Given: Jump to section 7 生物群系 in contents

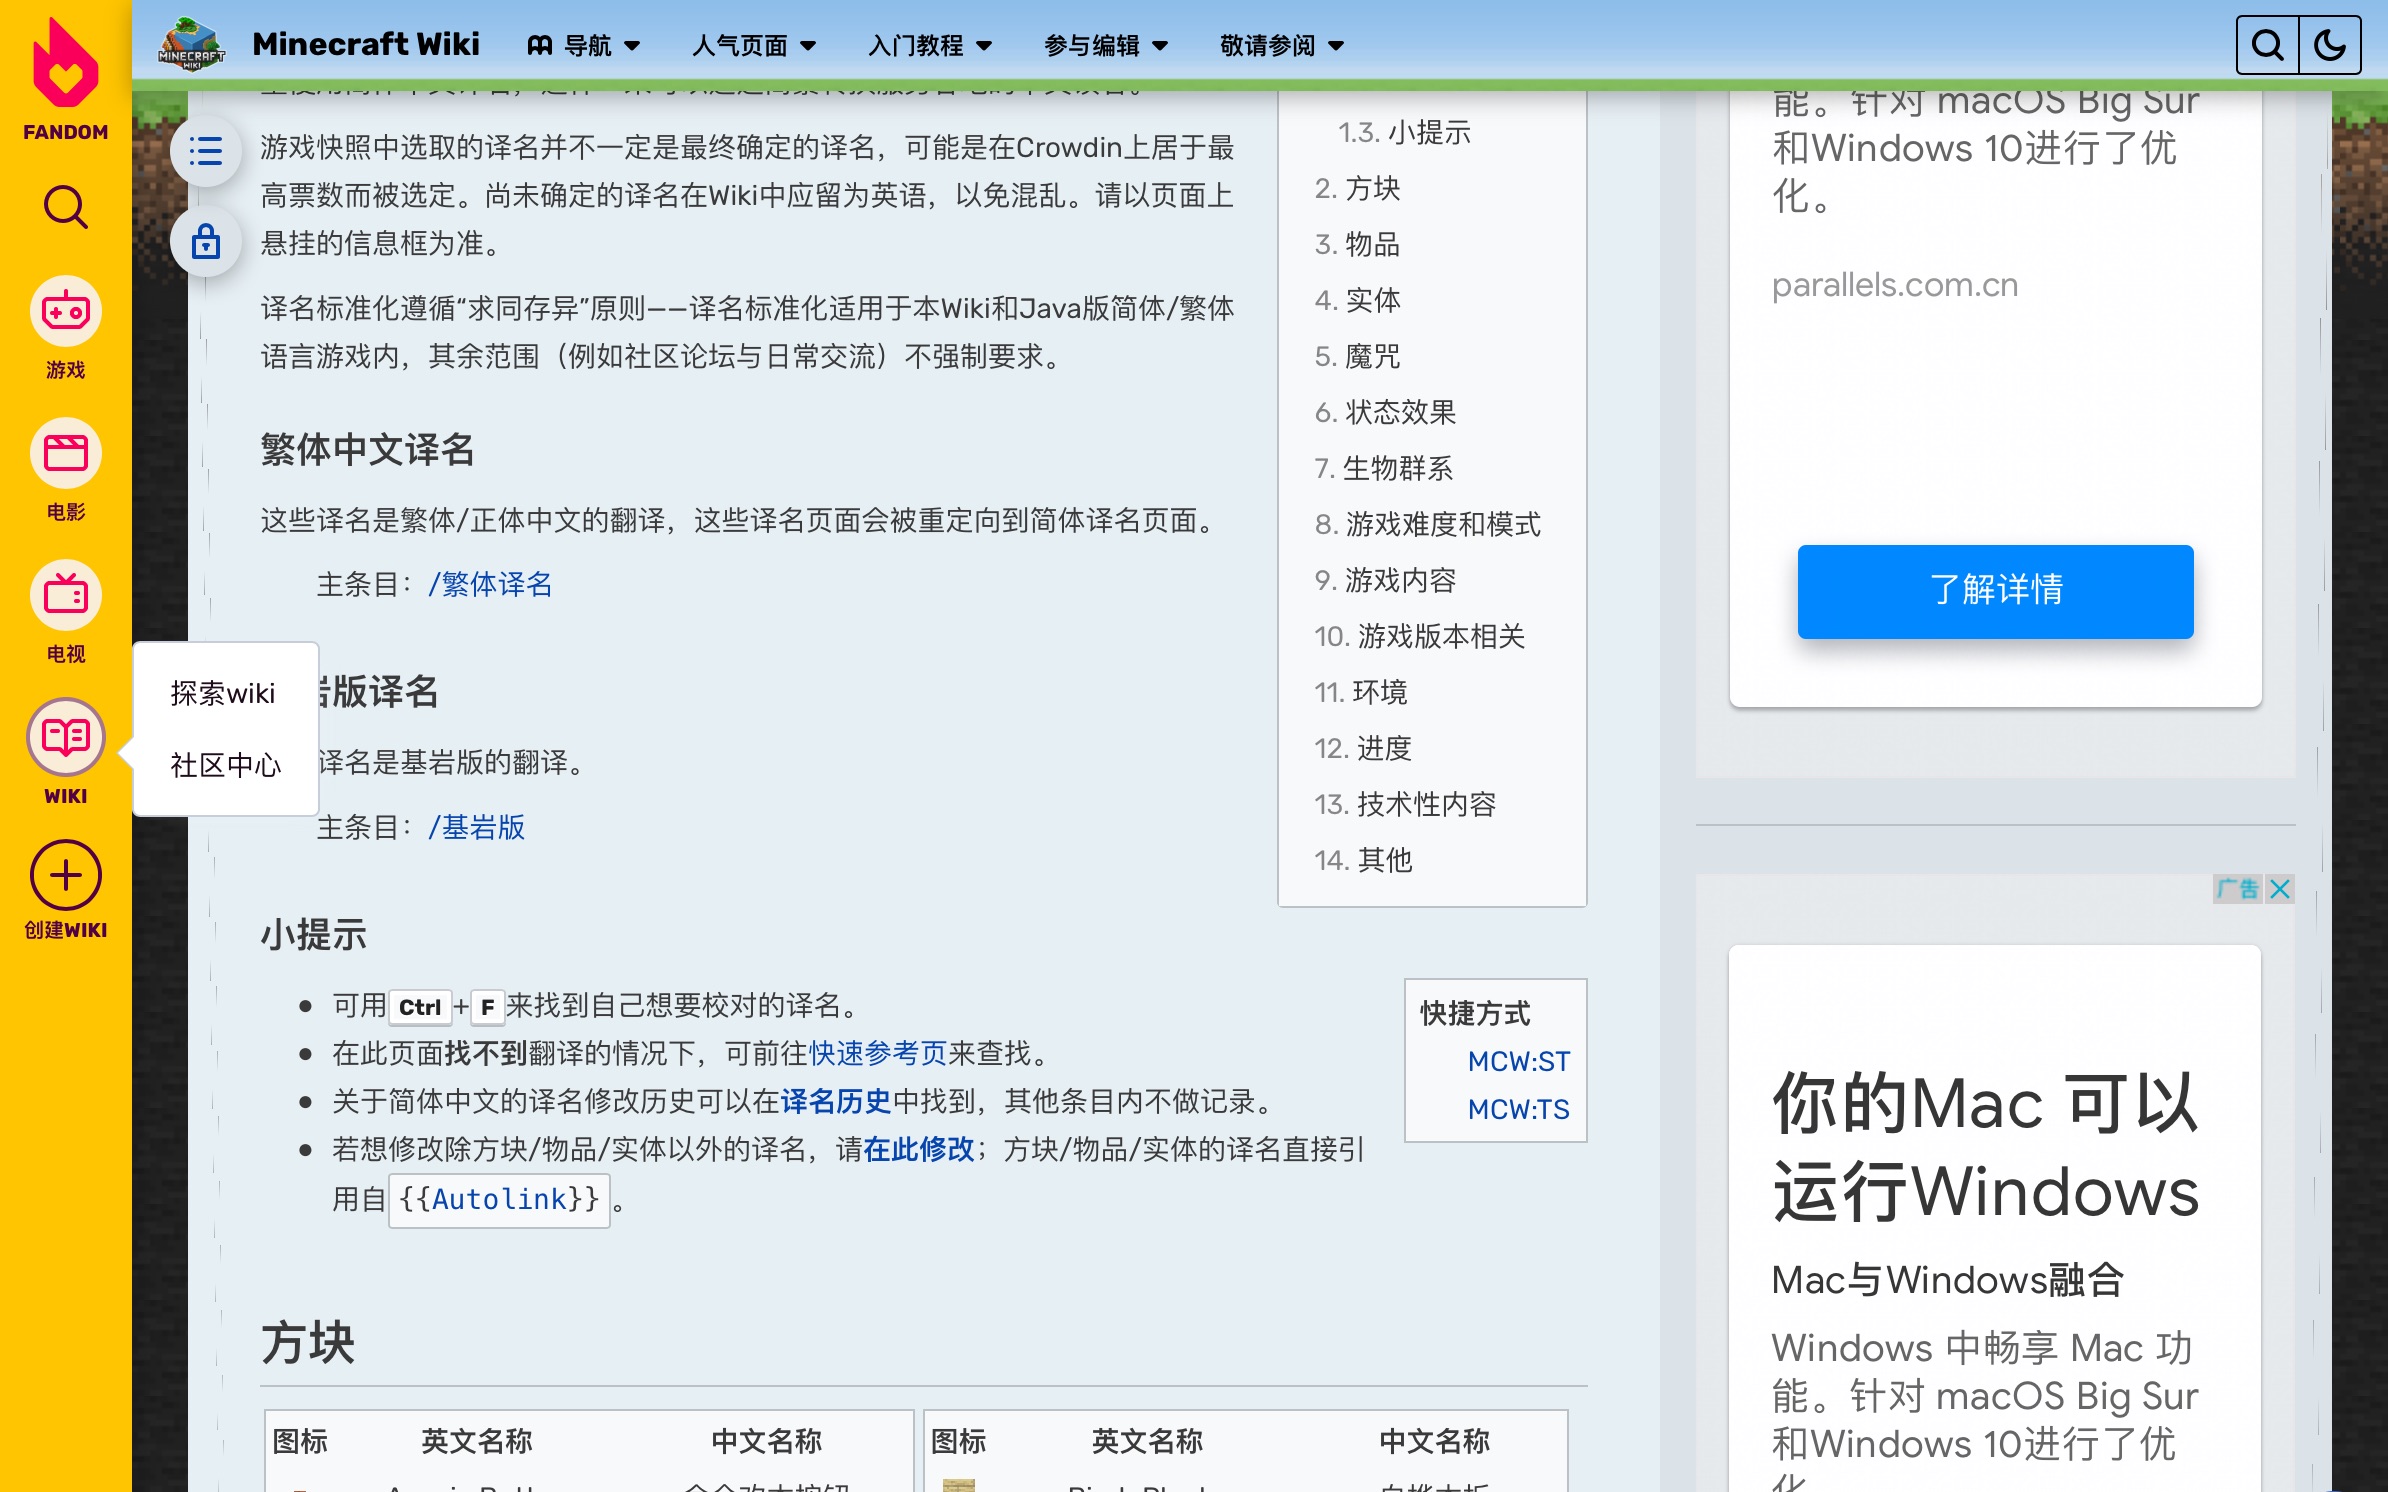Looking at the screenshot, I should point(1397,468).
